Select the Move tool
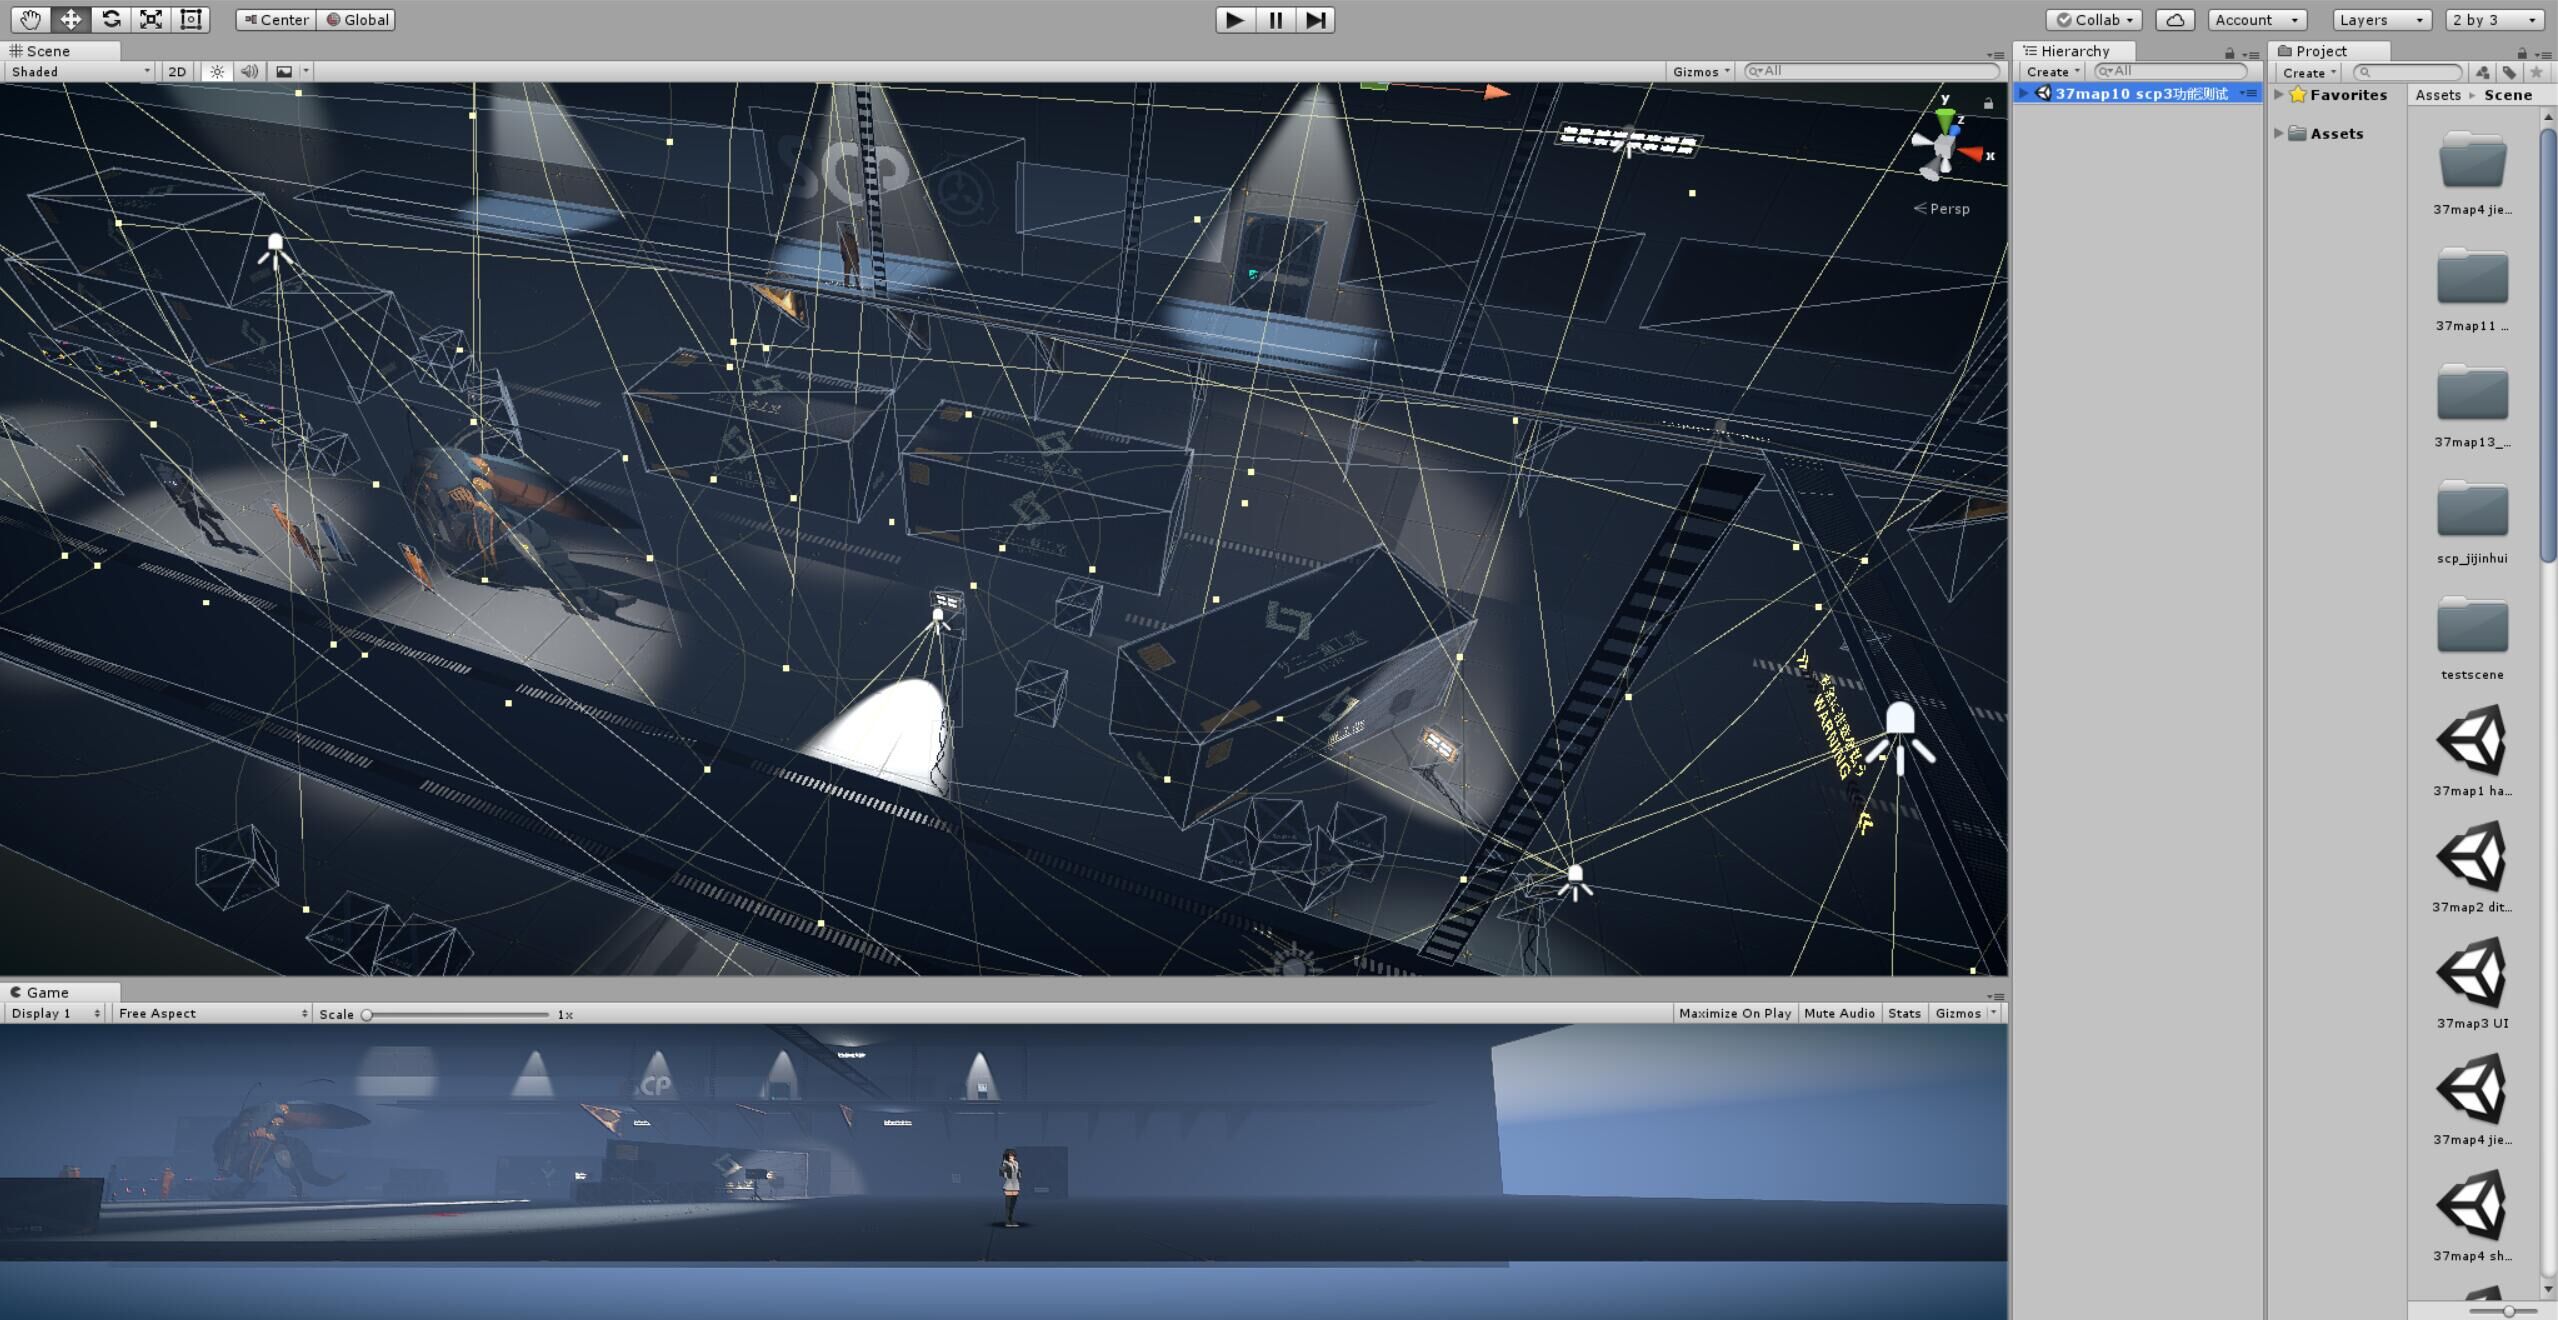The image size is (2558, 1320). point(71,19)
